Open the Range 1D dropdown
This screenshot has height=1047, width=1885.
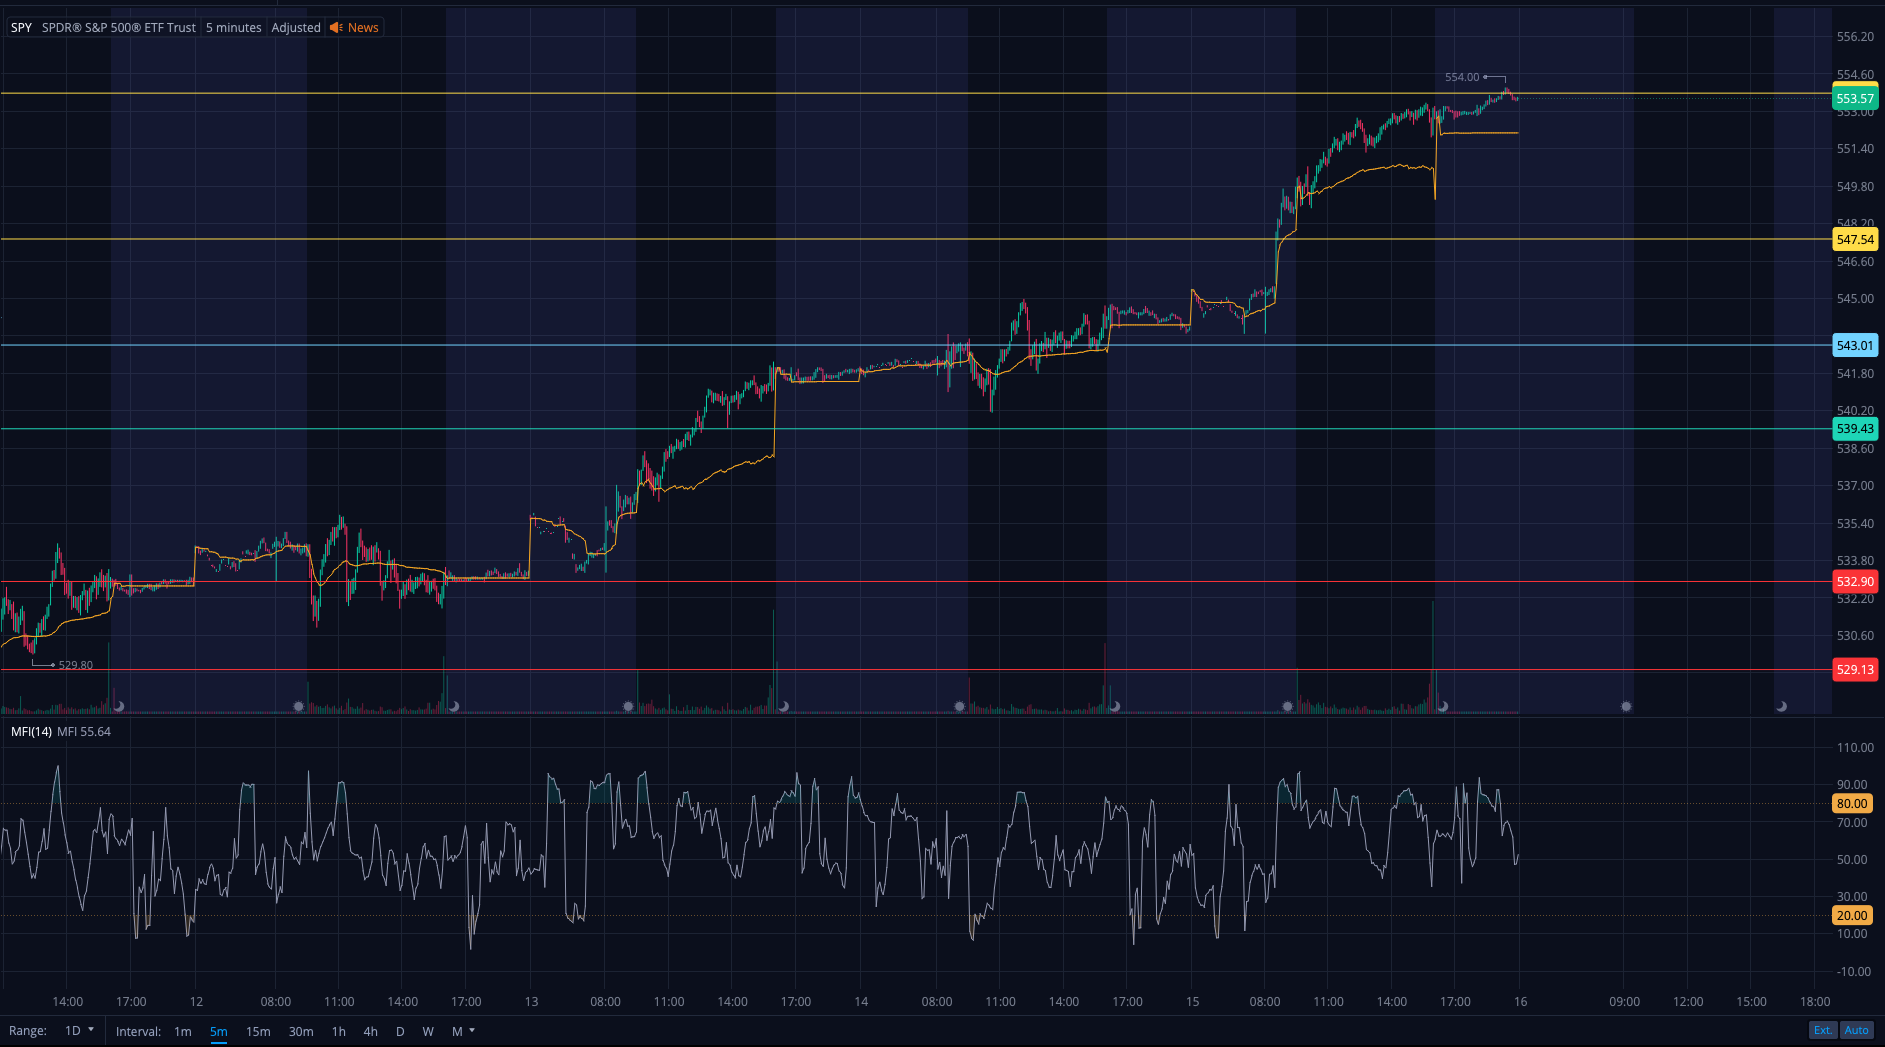click(x=79, y=1031)
